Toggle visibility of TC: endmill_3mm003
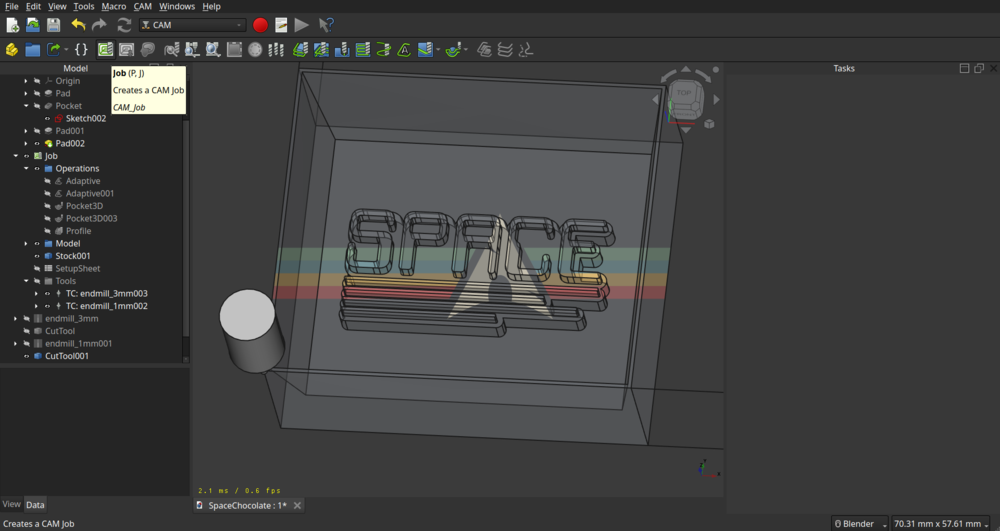The width and height of the screenshot is (1000, 531). [x=47, y=294]
